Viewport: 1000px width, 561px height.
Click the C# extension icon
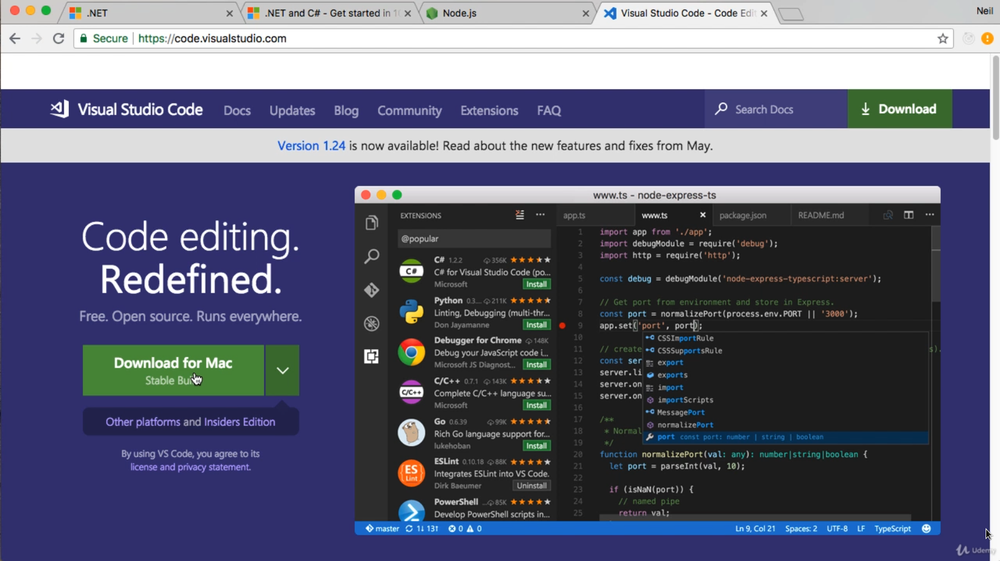pos(411,271)
